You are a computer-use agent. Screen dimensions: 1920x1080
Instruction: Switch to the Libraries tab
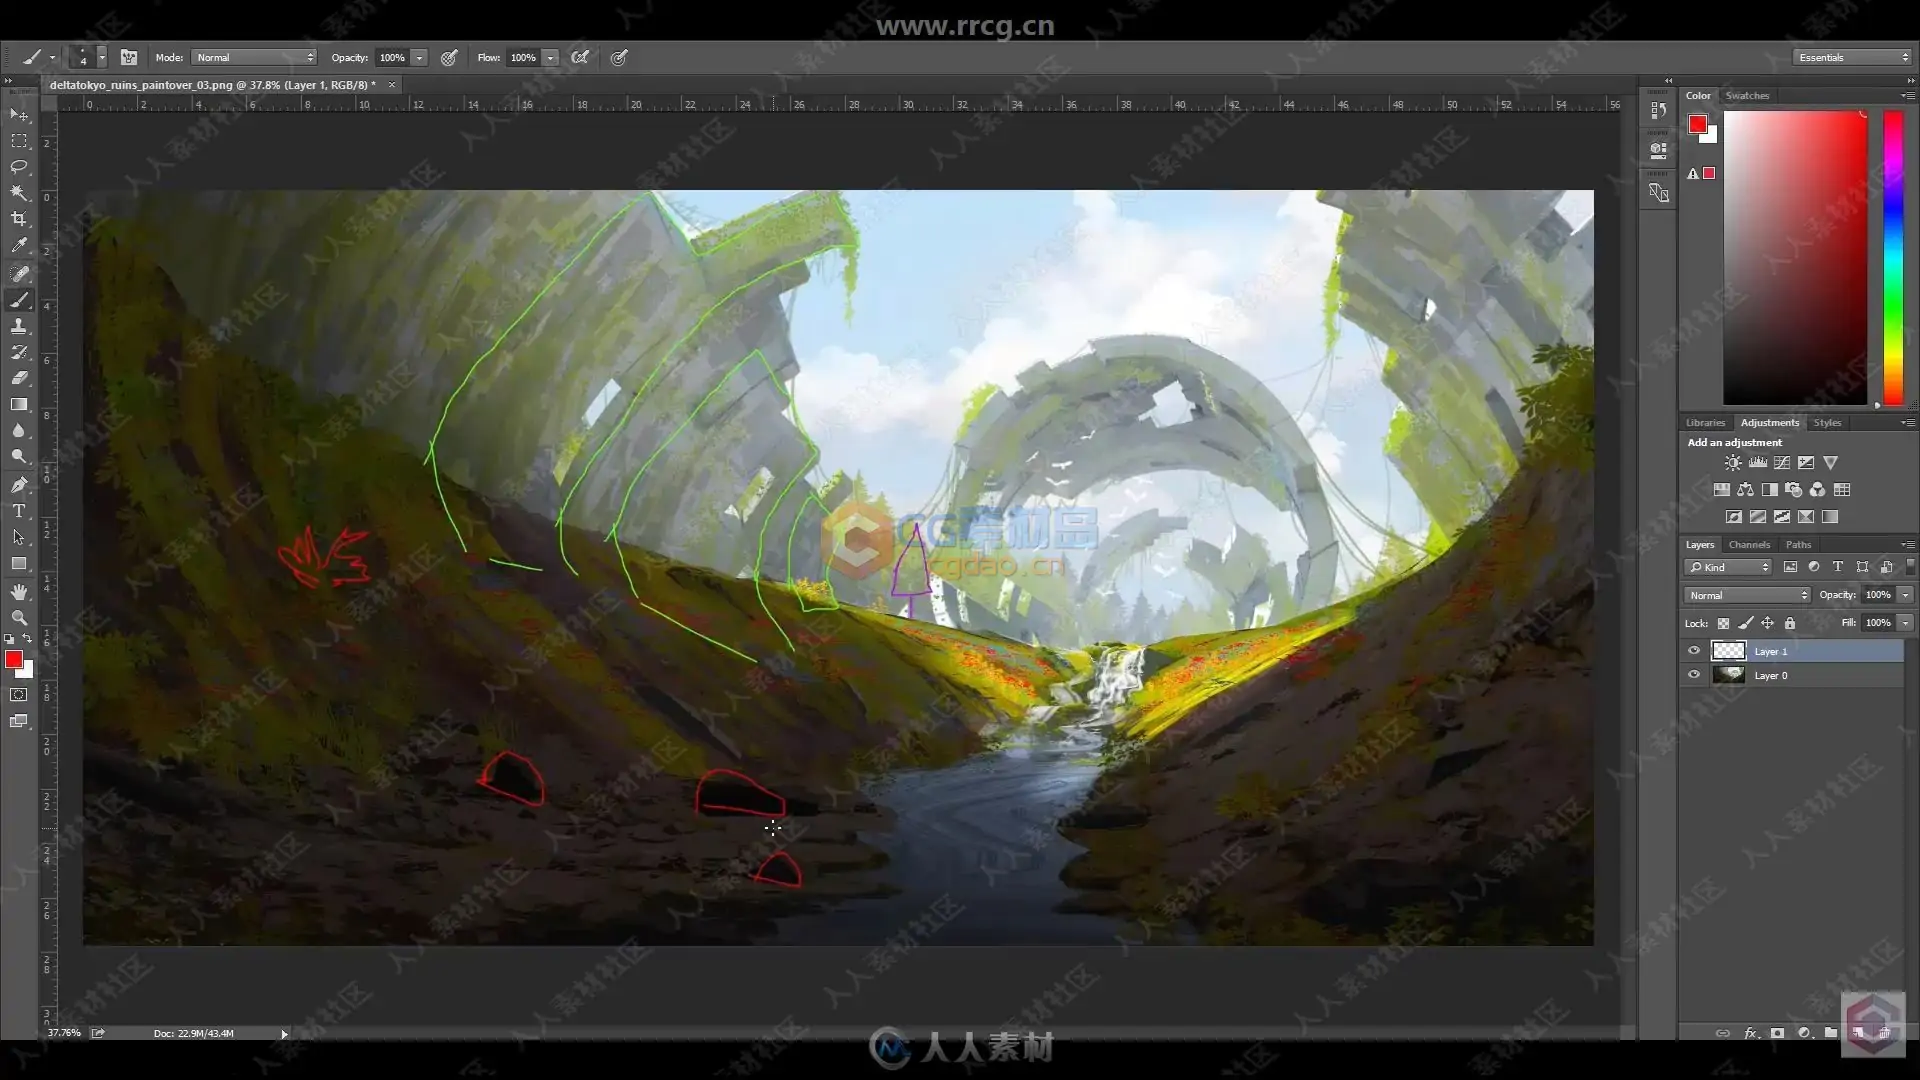(1705, 423)
